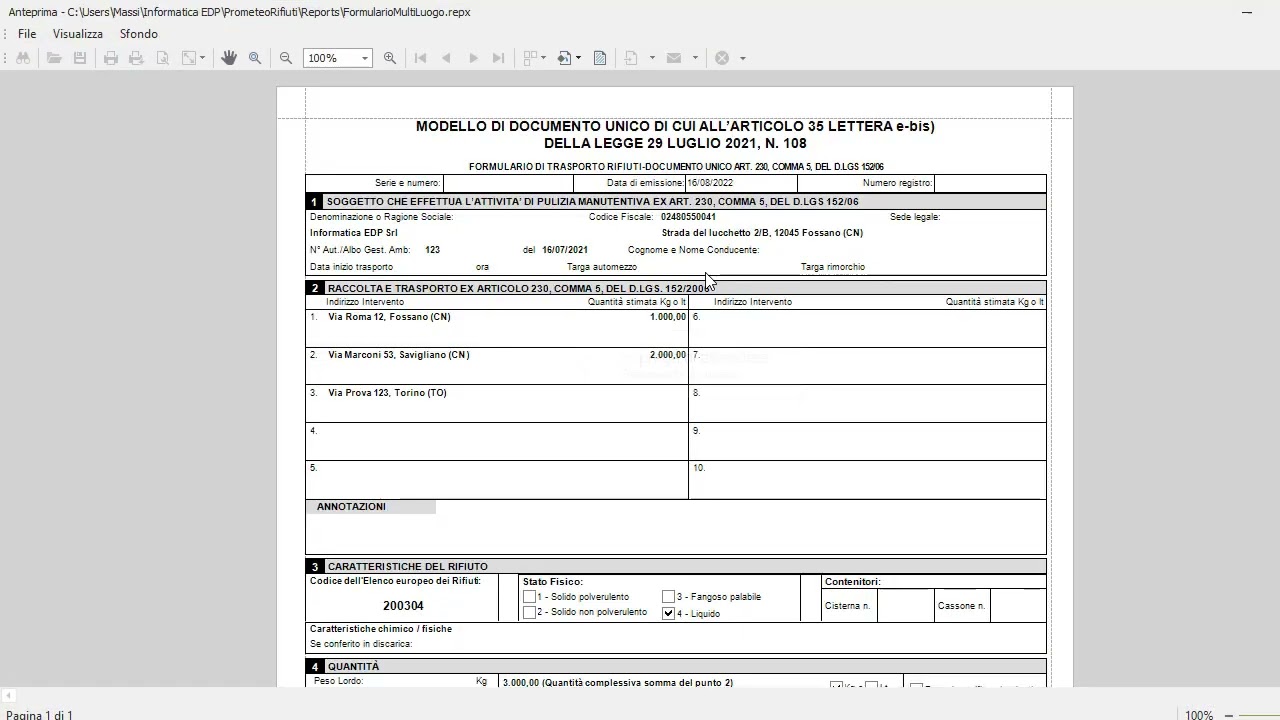Click the 'Targa automezzo' label

(x=602, y=267)
